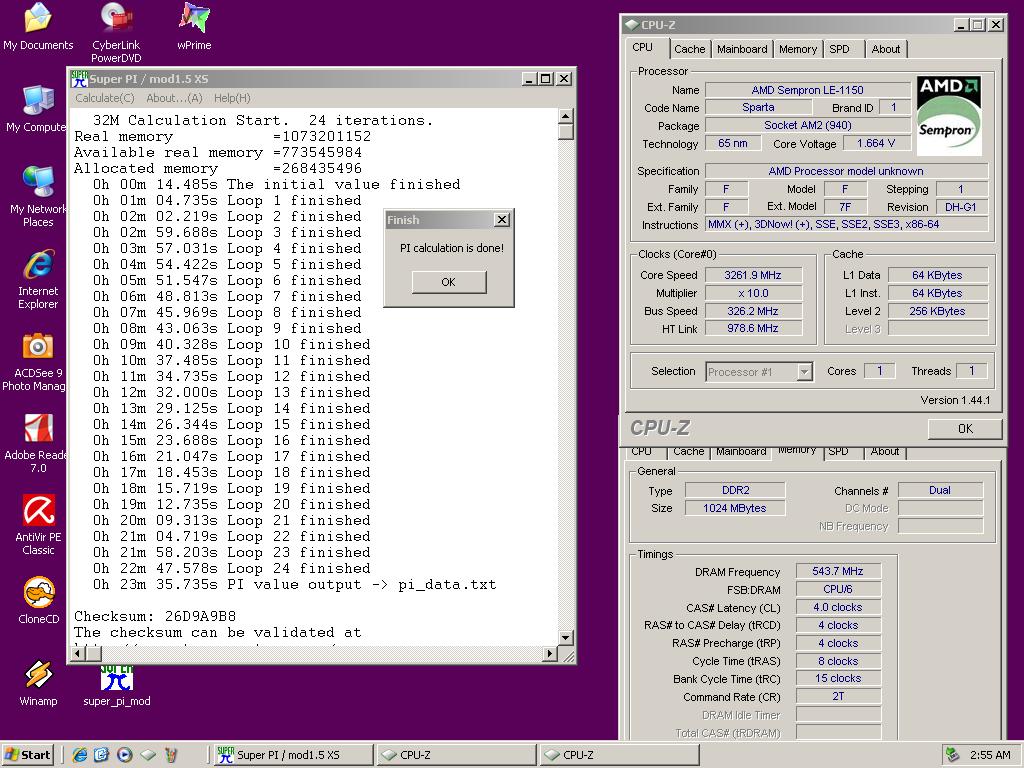Click the Windows Media Player quick launch icon
The width and height of the screenshot is (1024, 768).
125,755
